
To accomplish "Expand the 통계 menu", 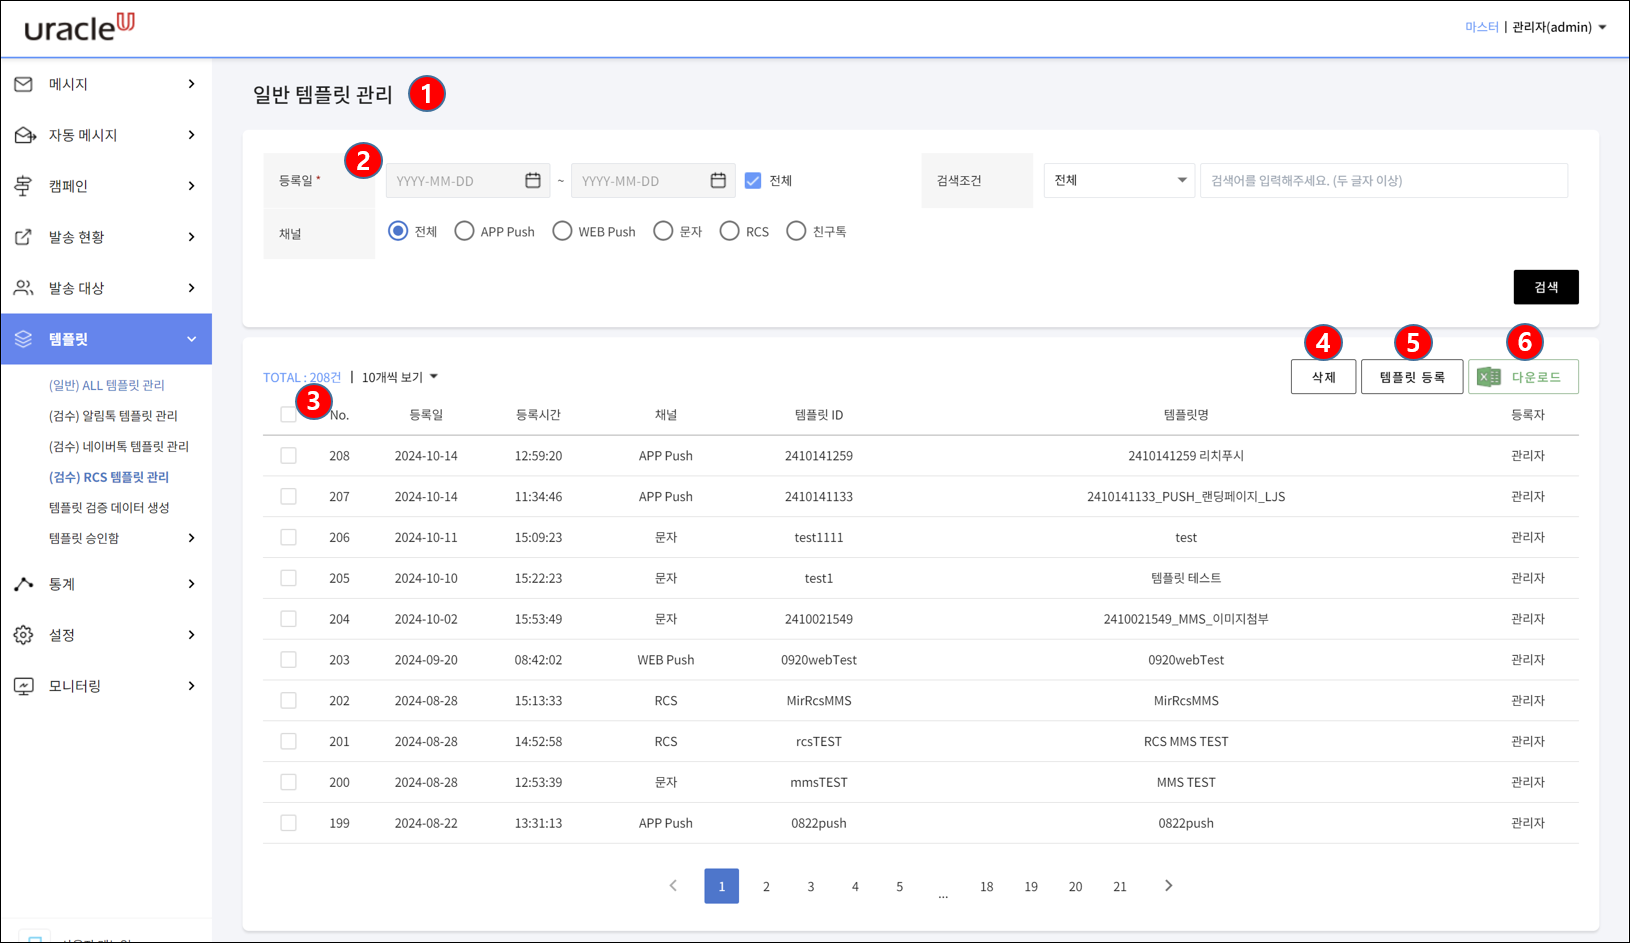I will 191,584.
